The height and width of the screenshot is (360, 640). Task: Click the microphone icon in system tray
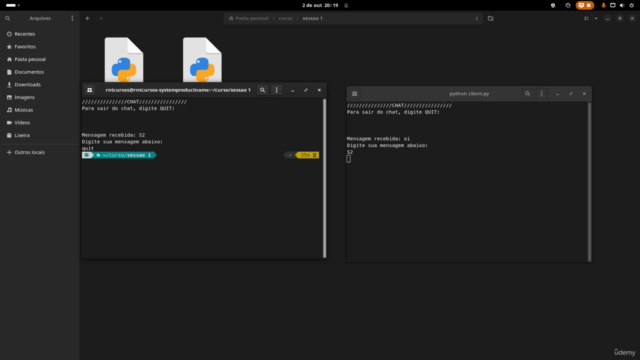604,5
